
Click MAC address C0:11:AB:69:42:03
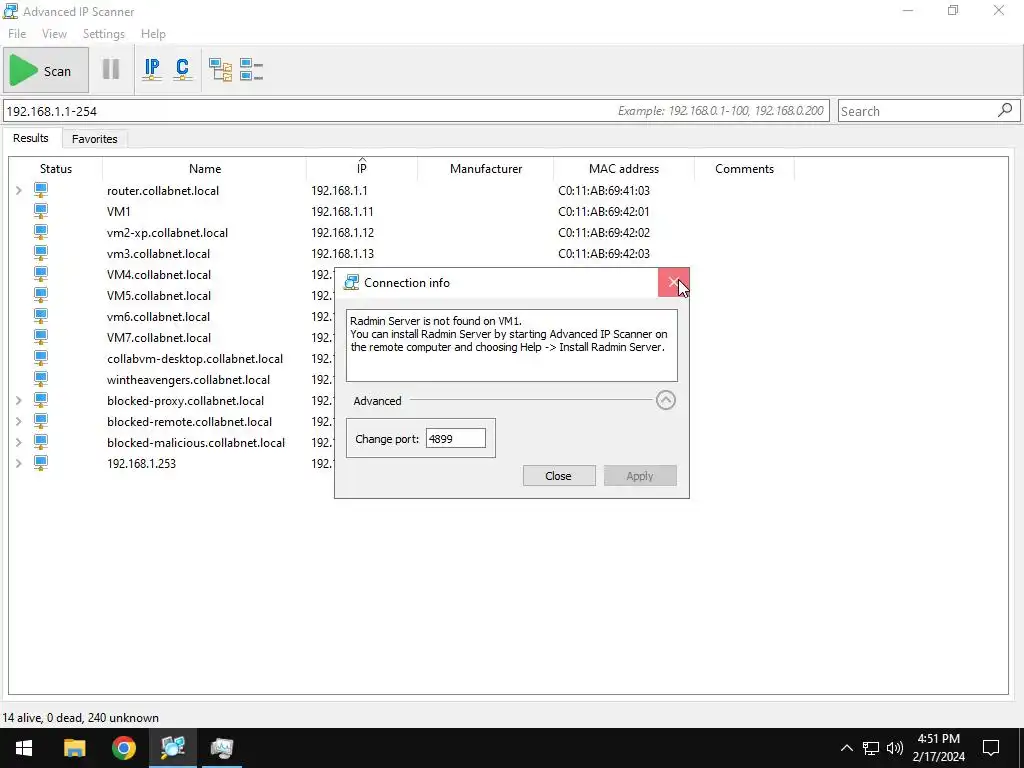(604, 253)
